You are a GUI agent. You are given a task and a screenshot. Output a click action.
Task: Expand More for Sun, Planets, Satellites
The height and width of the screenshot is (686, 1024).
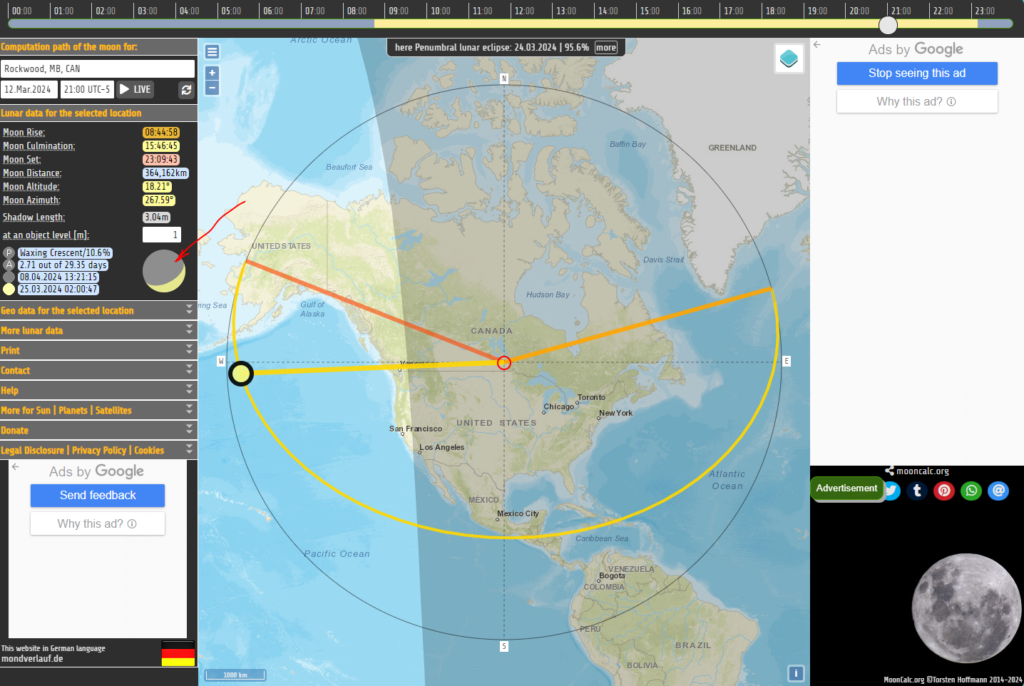[x=99, y=410]
